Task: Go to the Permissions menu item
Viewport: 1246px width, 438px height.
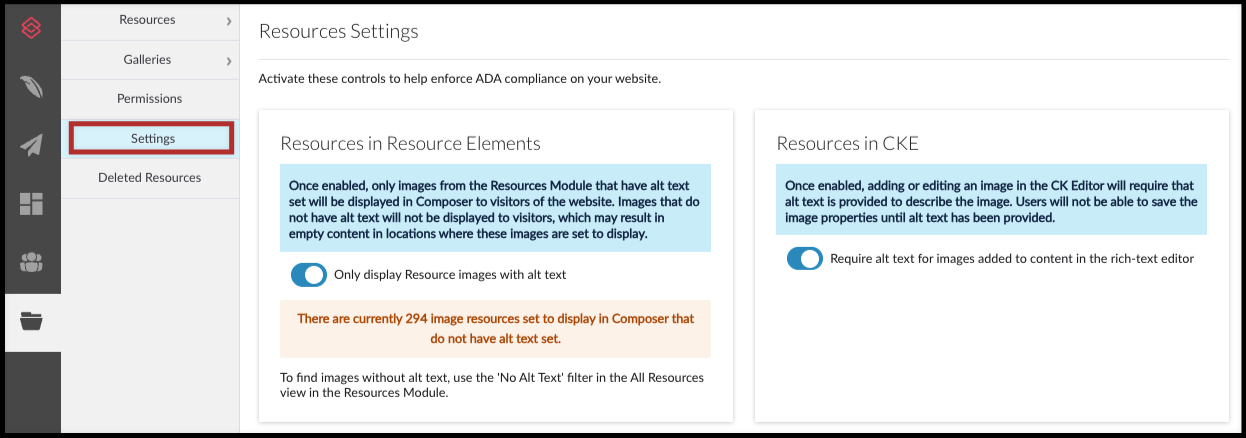Action: coord(150,99)
